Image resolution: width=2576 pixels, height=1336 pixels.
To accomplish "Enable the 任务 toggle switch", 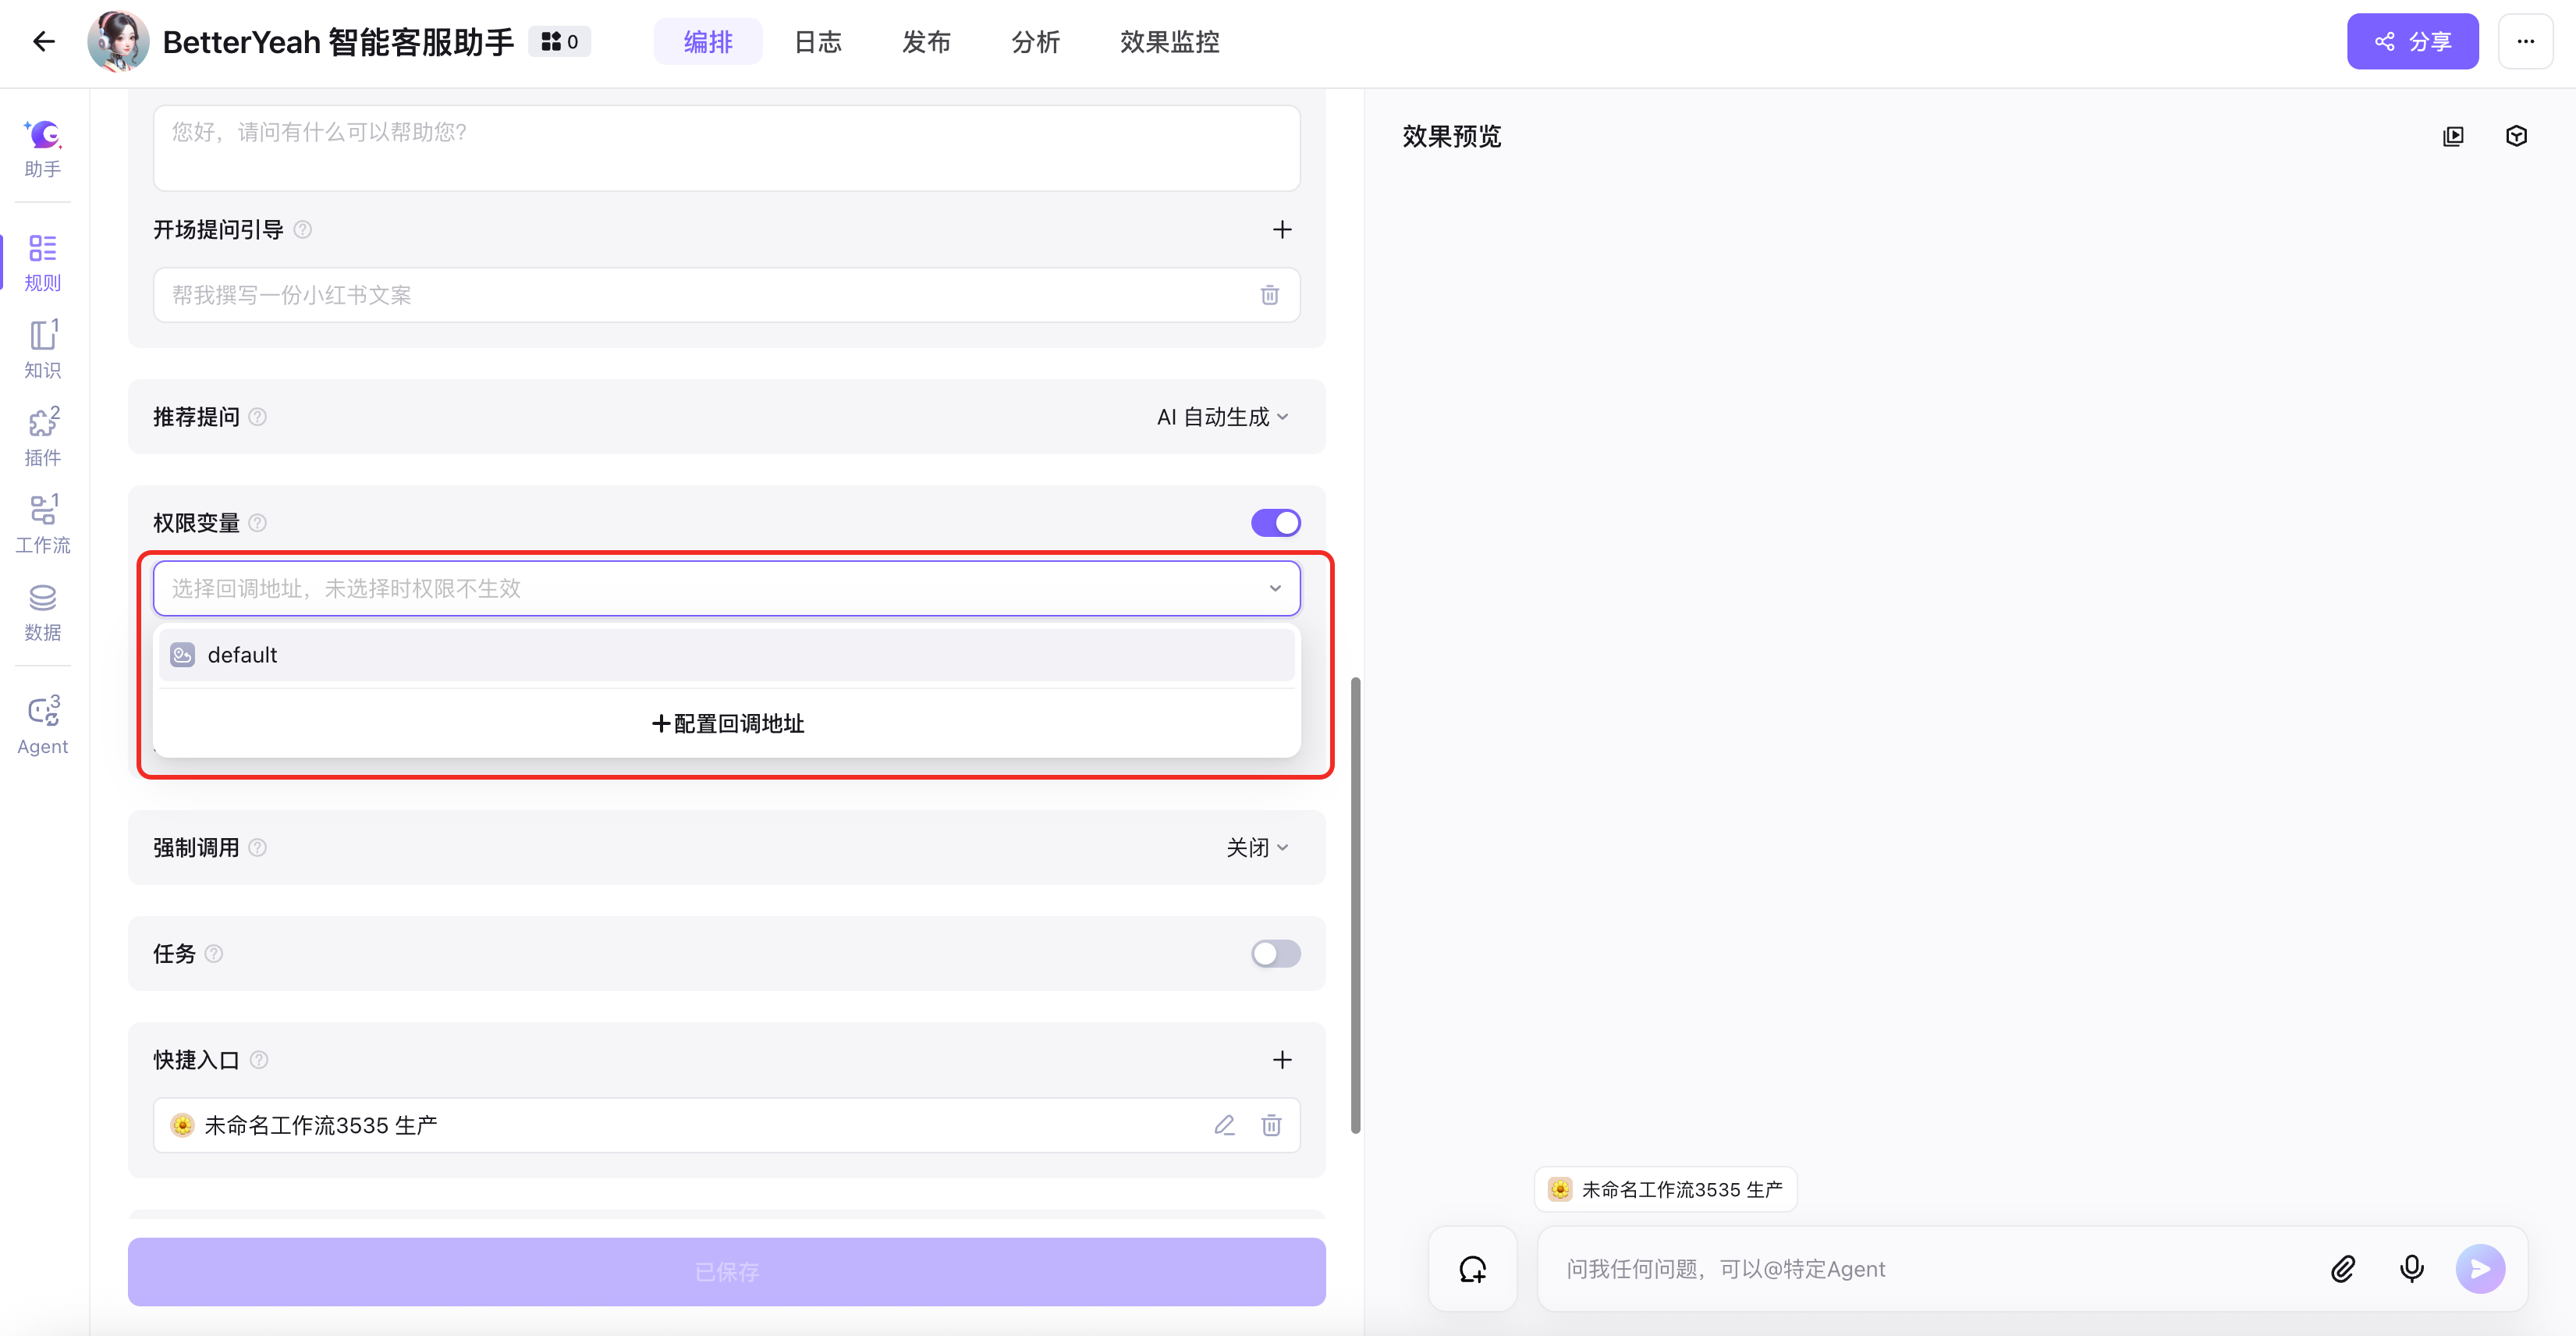I will click(x=1275, y=953).
